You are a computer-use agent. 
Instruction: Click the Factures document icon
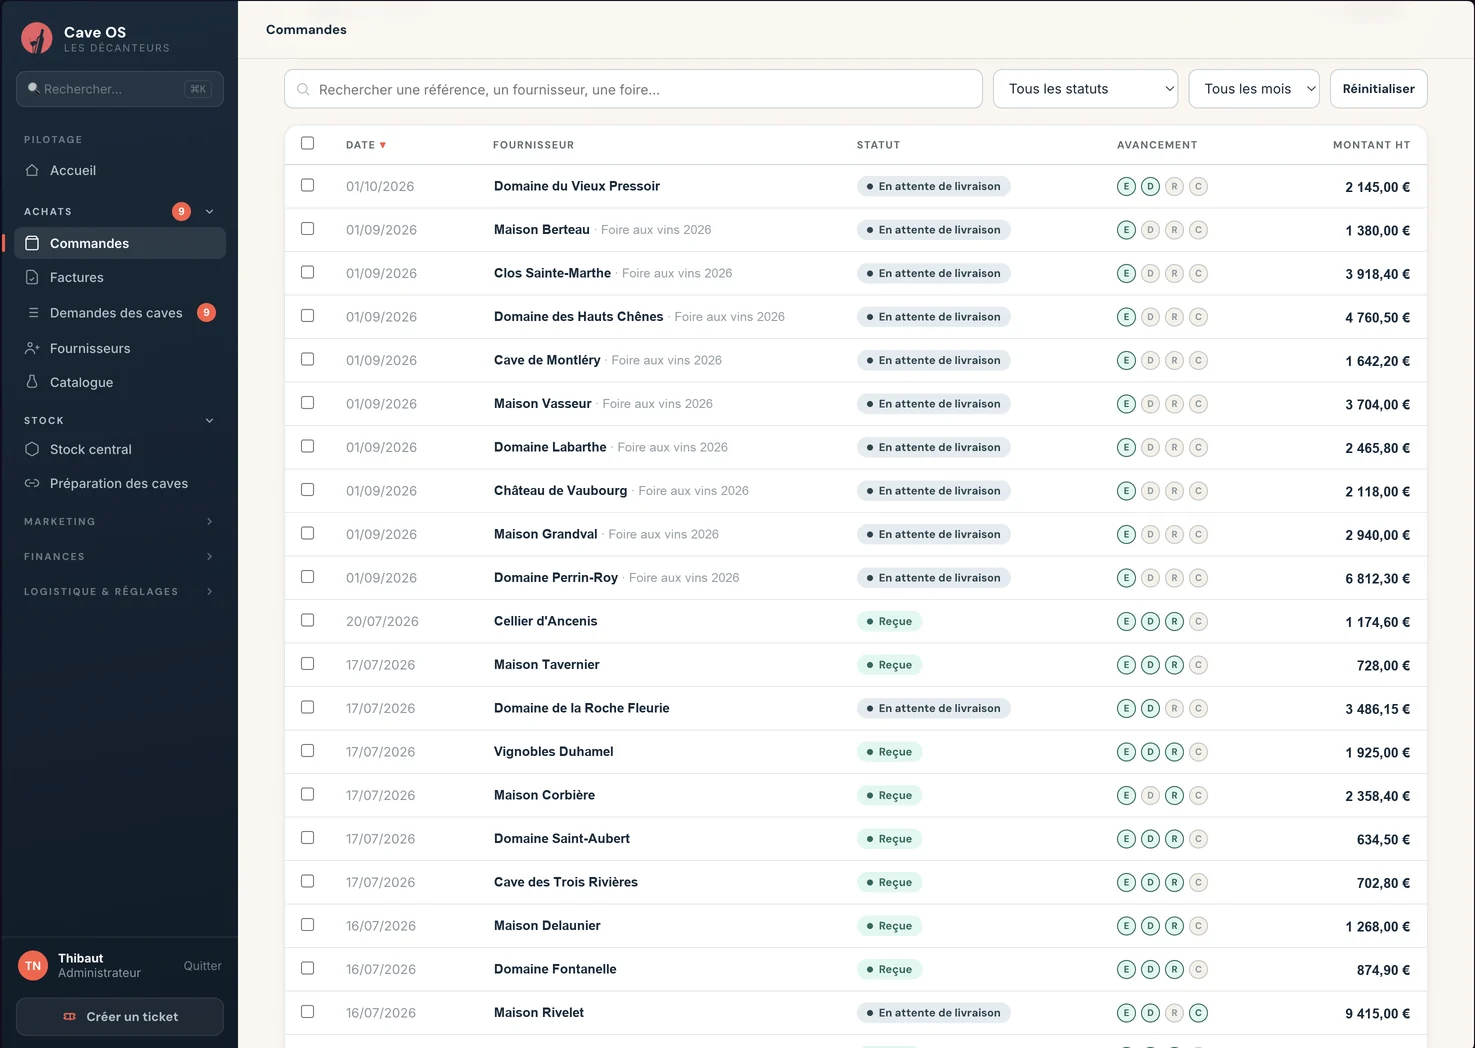pyautogui.click(x=32, y=277)
